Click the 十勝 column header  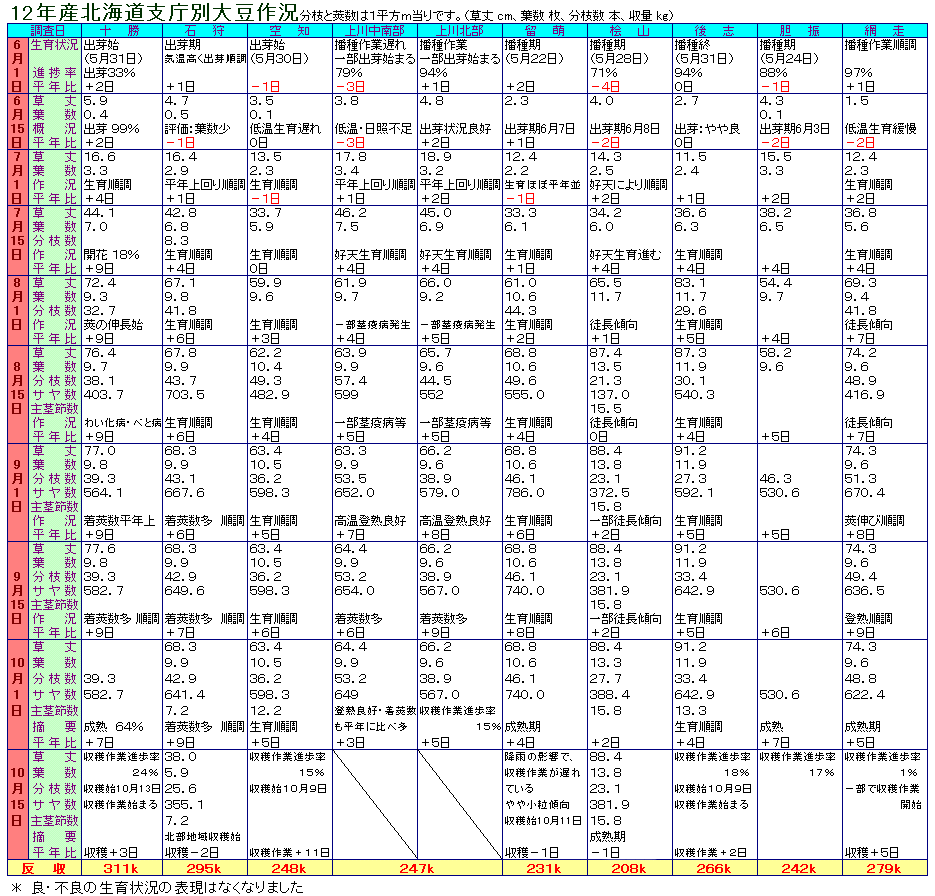coord(122,31)
